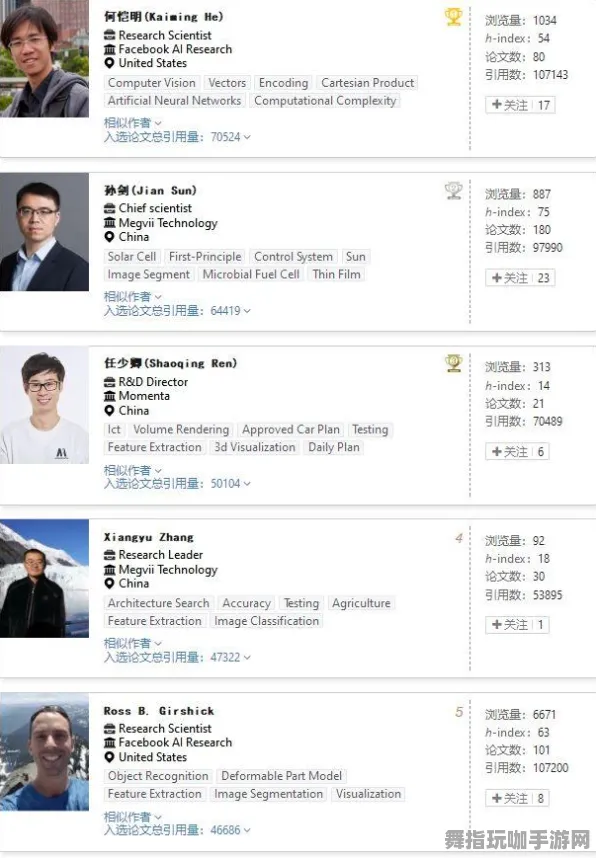Expand 相似作者 under Kaiming He
Viewport: 596px width, 858px height.
tap(130, 122)
